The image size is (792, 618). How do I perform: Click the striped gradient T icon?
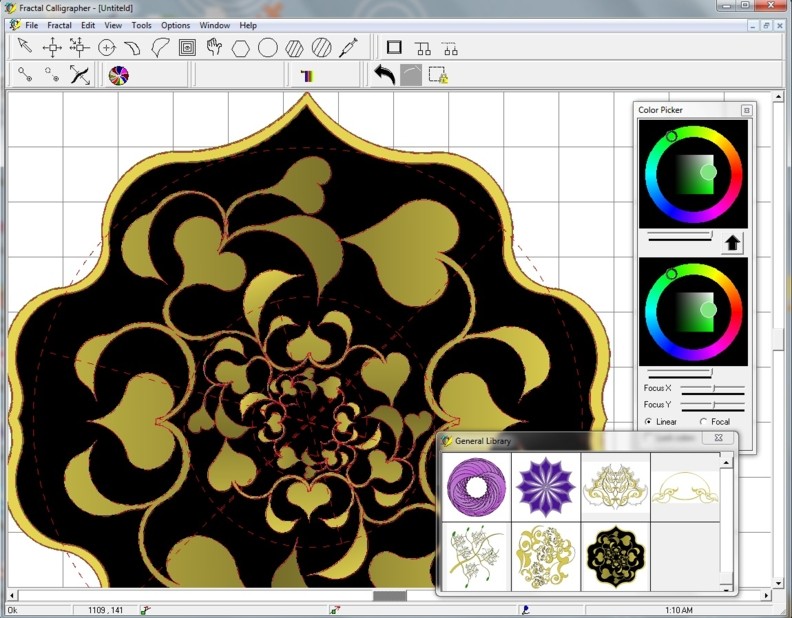(x=308, y=76)
